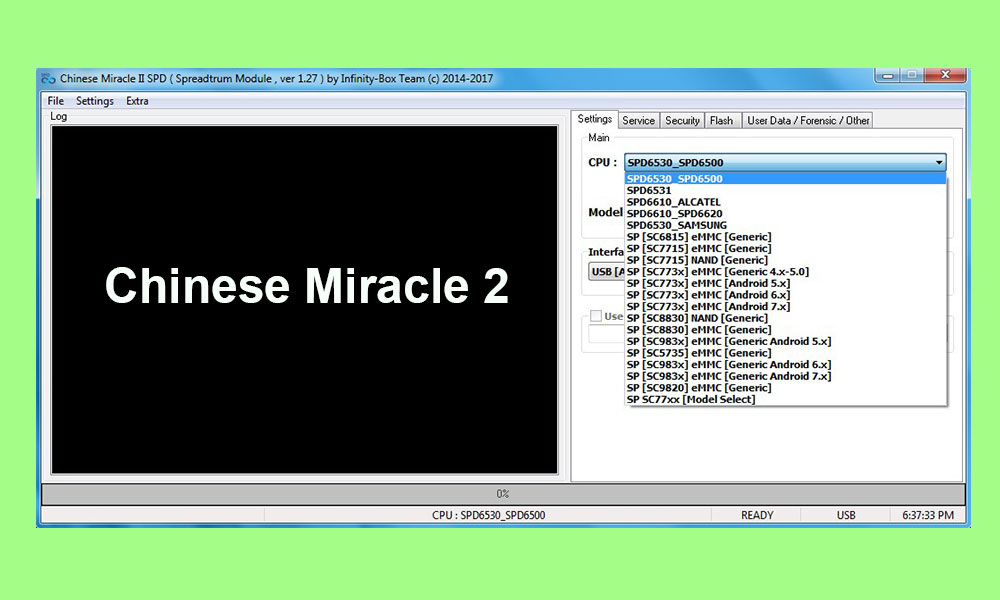Image resolution: width=1000 pixels, height=600 pixels.
Task: Switch to the Security tab
Action: [682, 121]
